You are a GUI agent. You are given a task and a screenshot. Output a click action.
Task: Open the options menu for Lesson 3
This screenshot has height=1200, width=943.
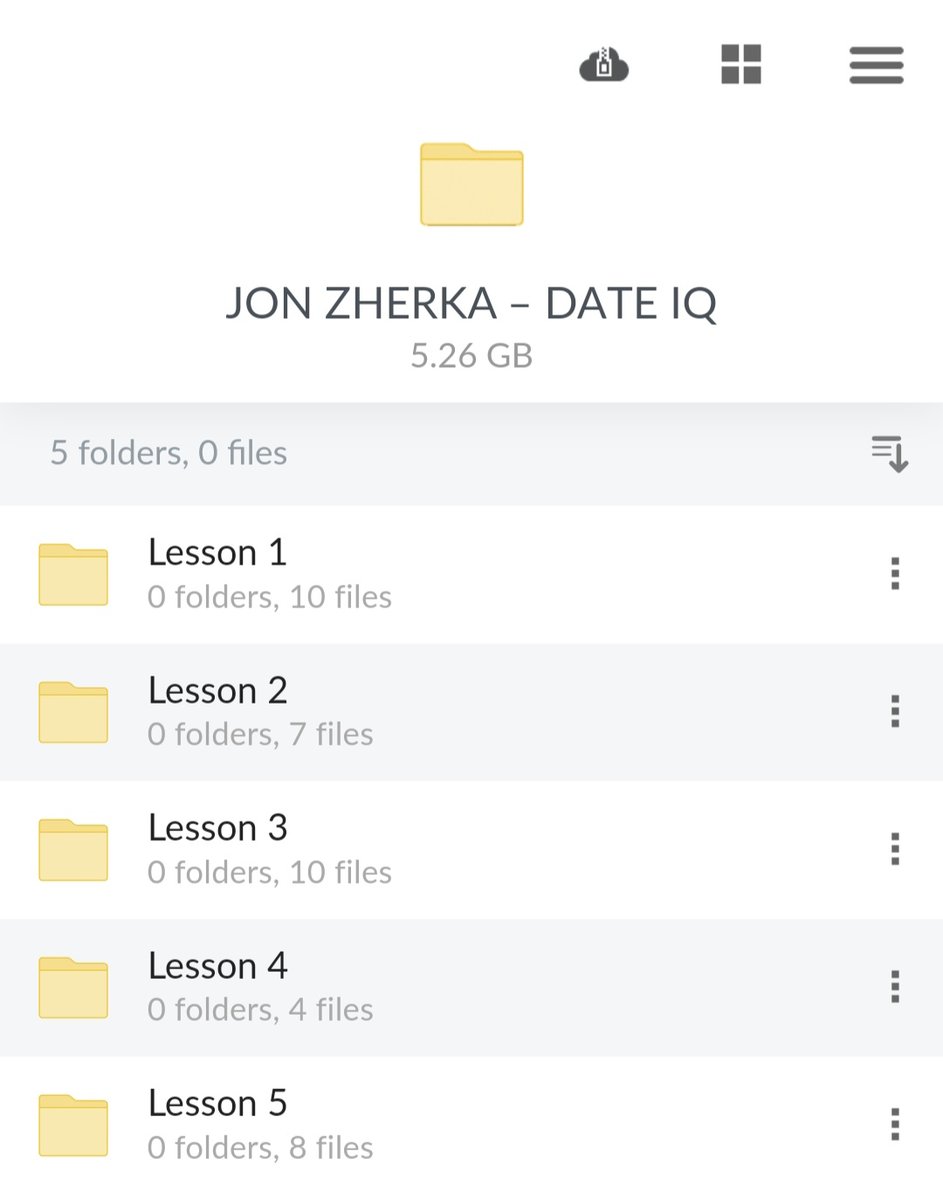895,849
